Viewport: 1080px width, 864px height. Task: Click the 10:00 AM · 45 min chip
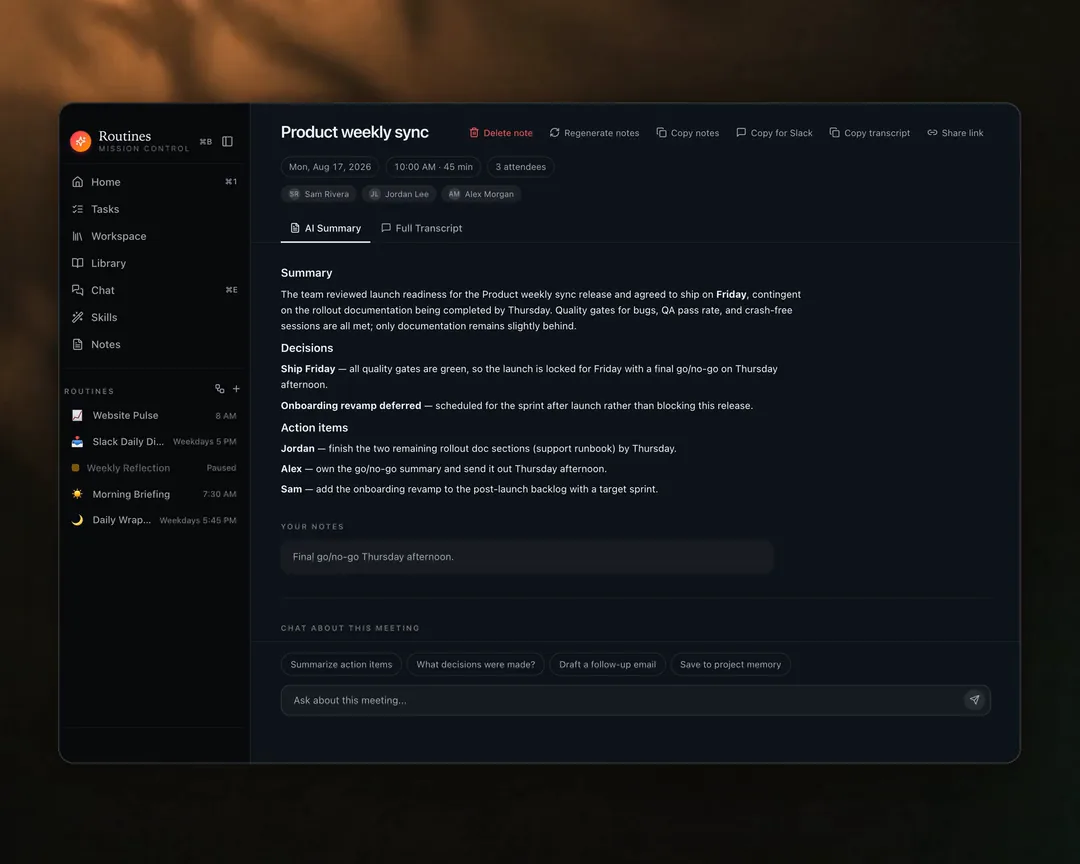[433, 167]
